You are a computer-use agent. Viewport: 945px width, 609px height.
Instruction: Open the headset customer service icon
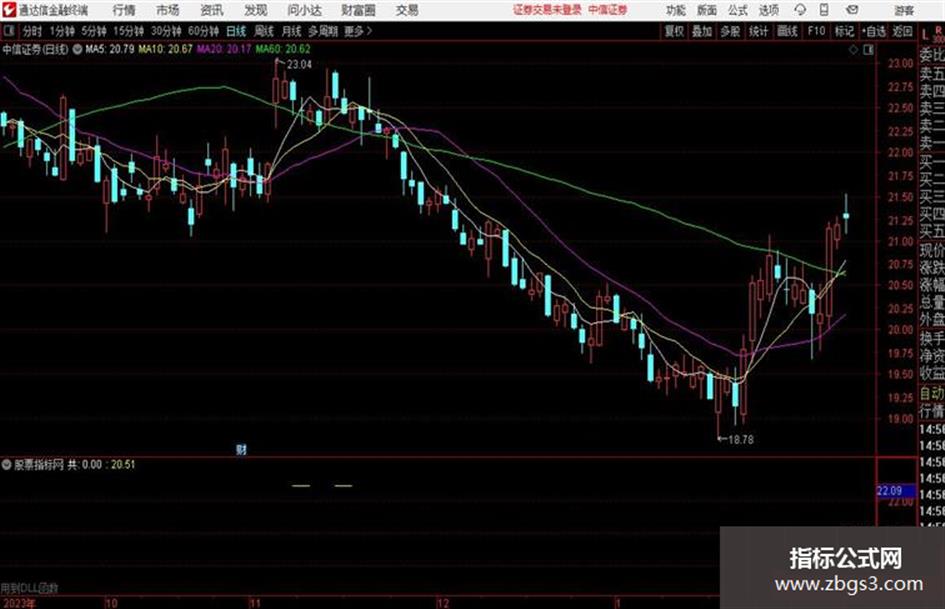point(800,10)
